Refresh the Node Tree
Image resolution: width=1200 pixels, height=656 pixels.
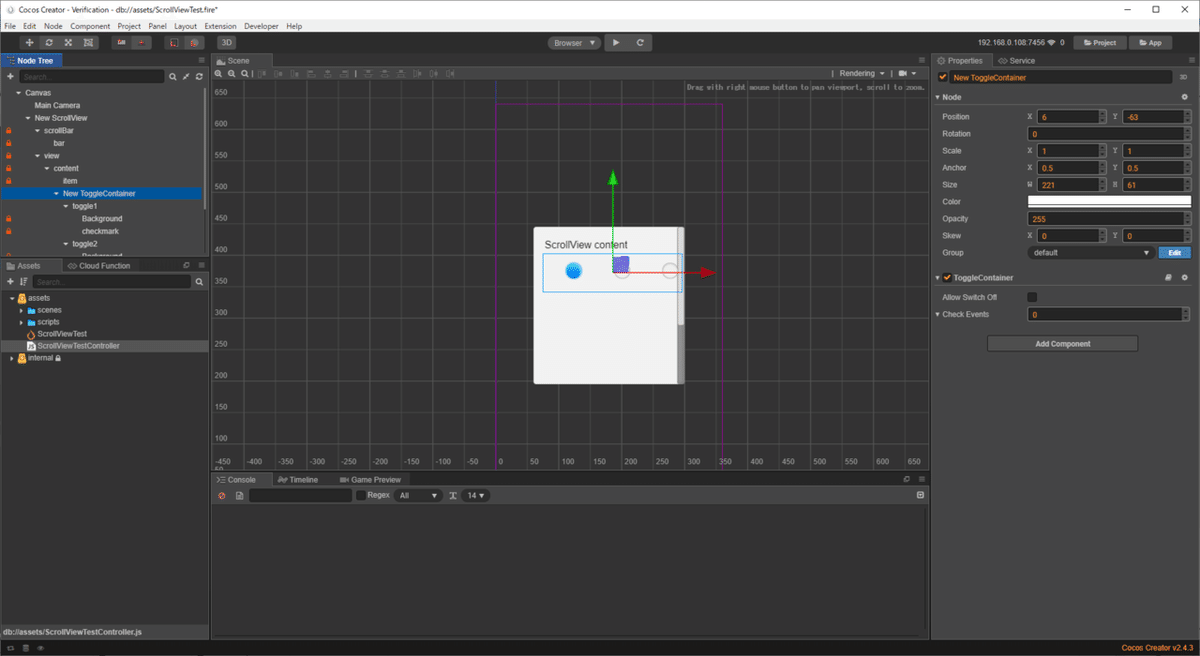(x=199, y=76)
